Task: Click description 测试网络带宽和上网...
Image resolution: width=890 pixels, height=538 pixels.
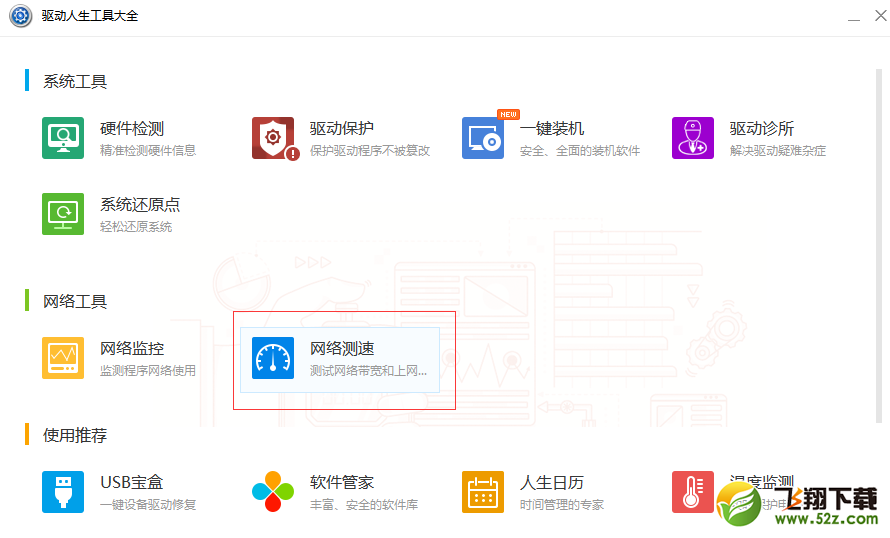Action: (x=368, y=371)
